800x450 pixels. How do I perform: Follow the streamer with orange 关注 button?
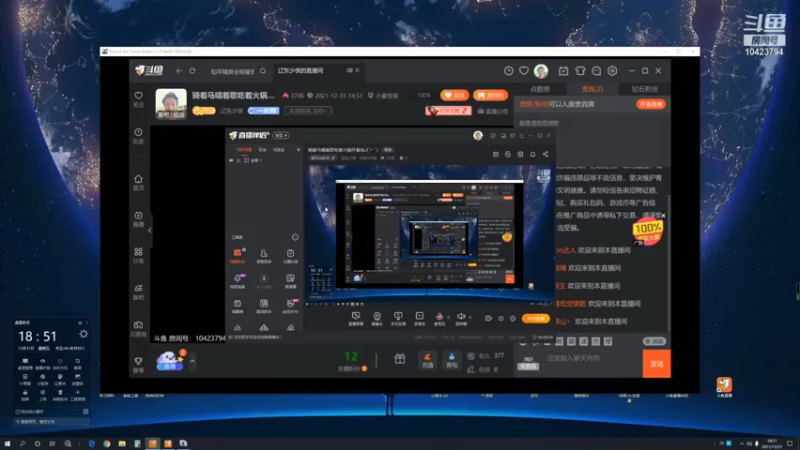coord(454,95)
